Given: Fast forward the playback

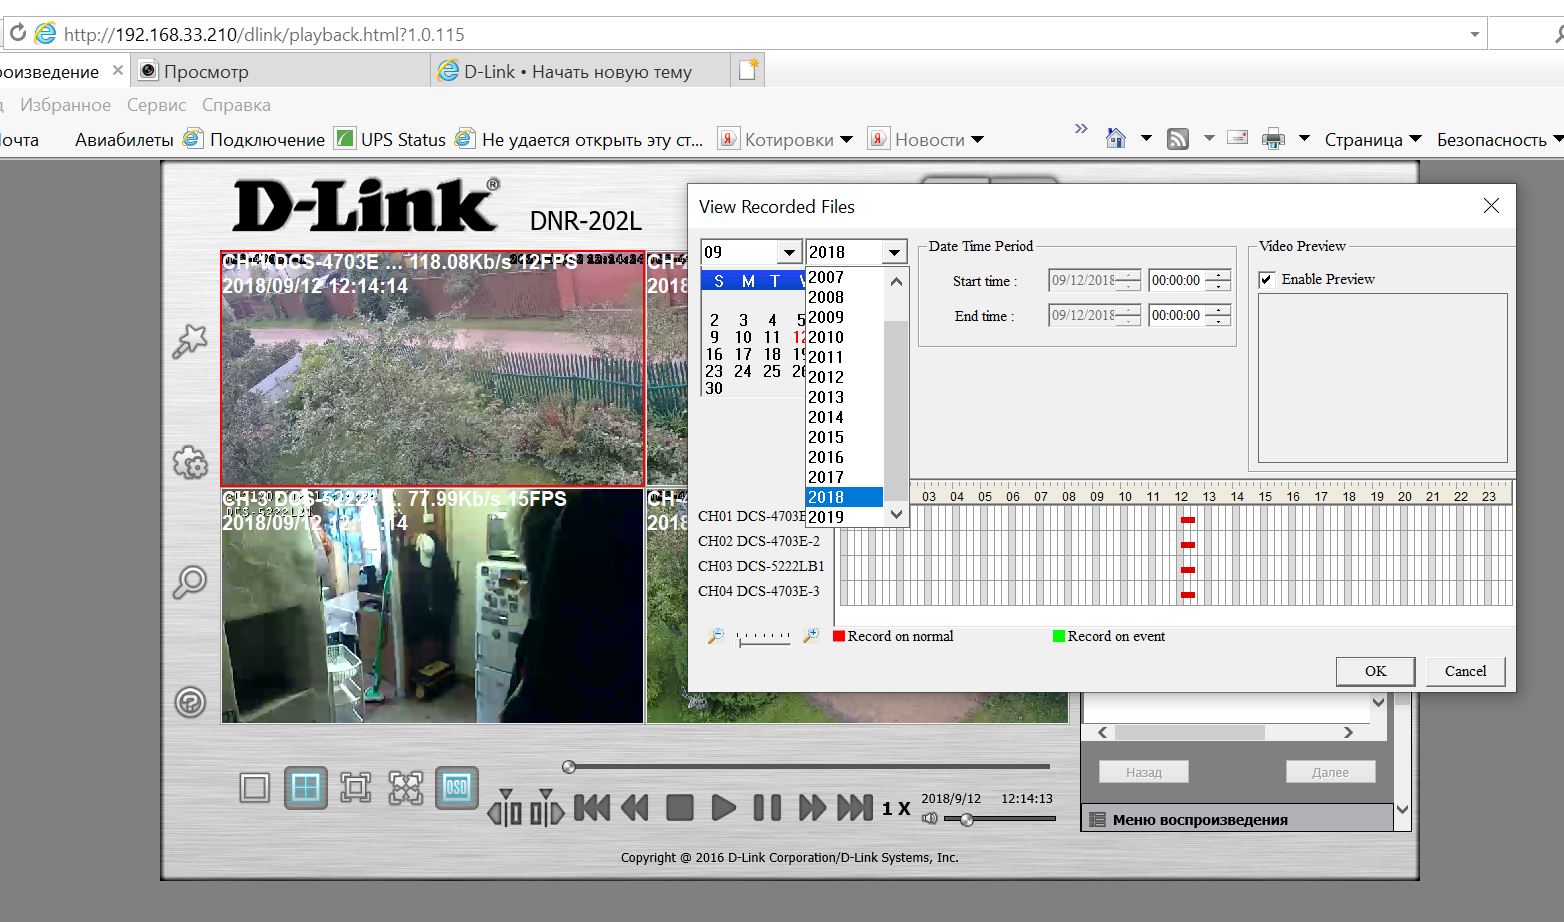Looking at the screenshot, I should click(812, 808).
